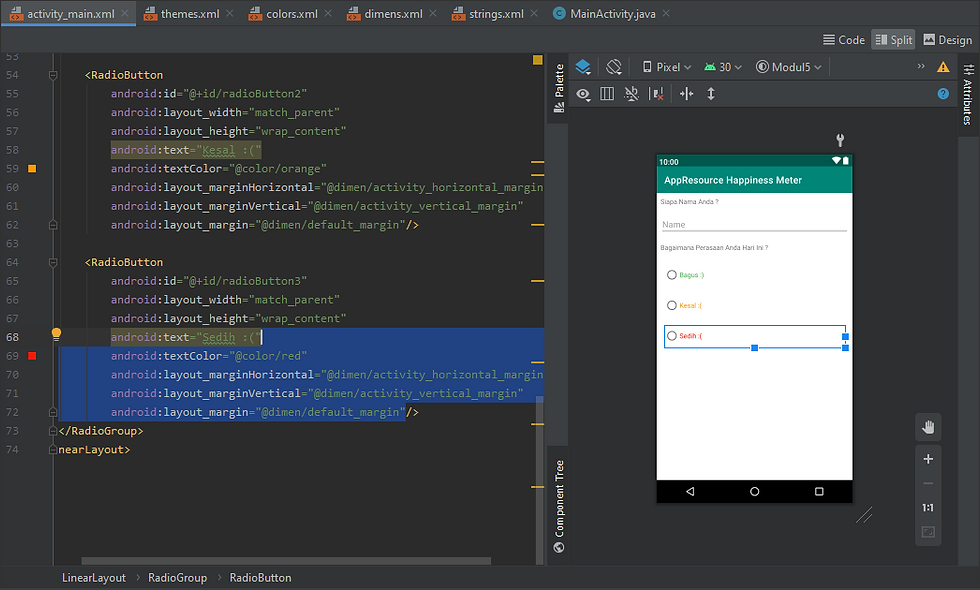Click the Name input field in preview
Screen dimensions: 980x590
[754, 224]
